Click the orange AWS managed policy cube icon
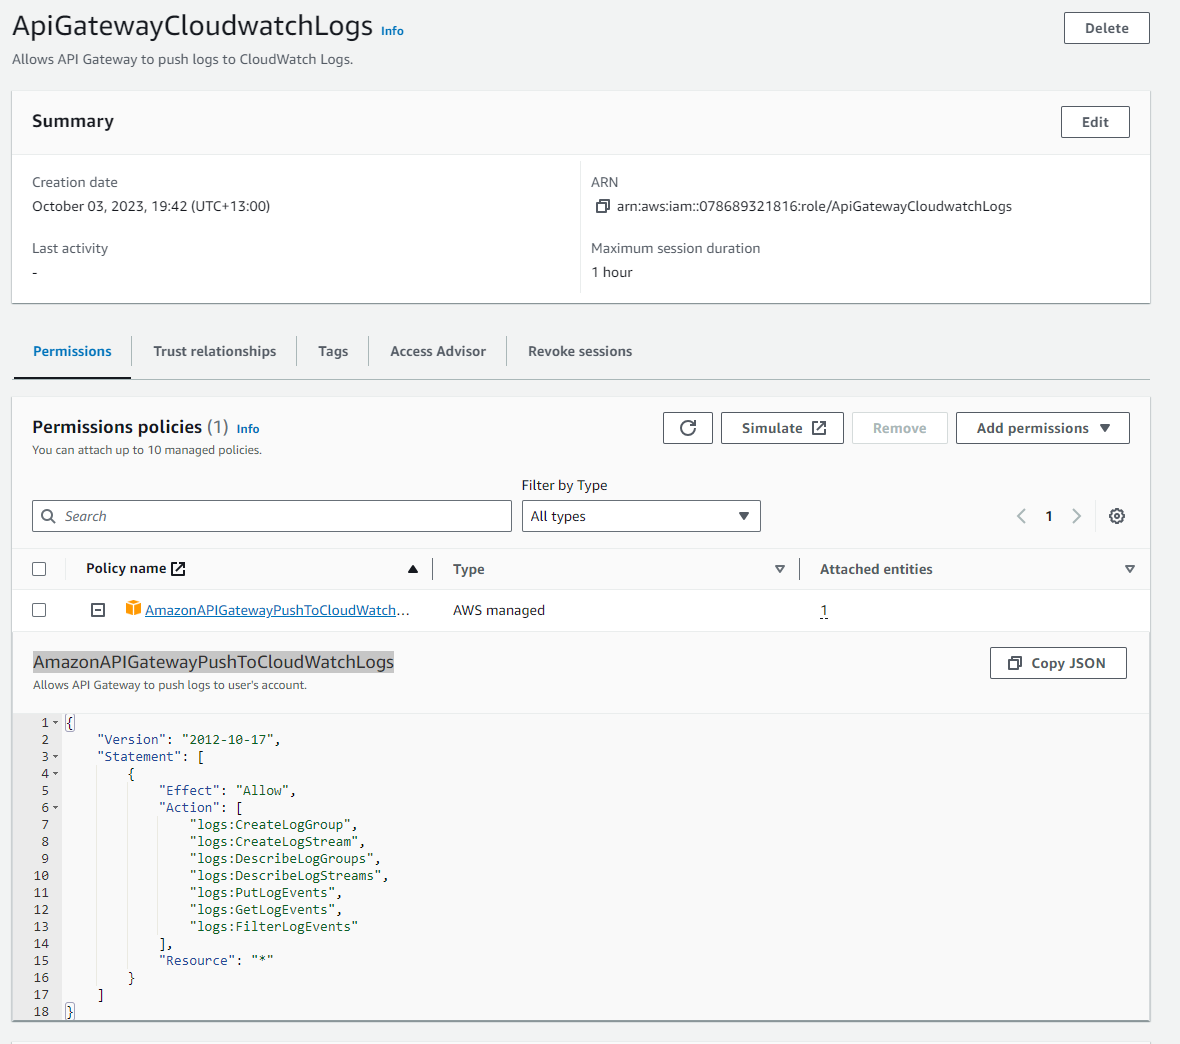Image resolution: width=1180 pixels, height=1044 pixels. pos(133,608)
